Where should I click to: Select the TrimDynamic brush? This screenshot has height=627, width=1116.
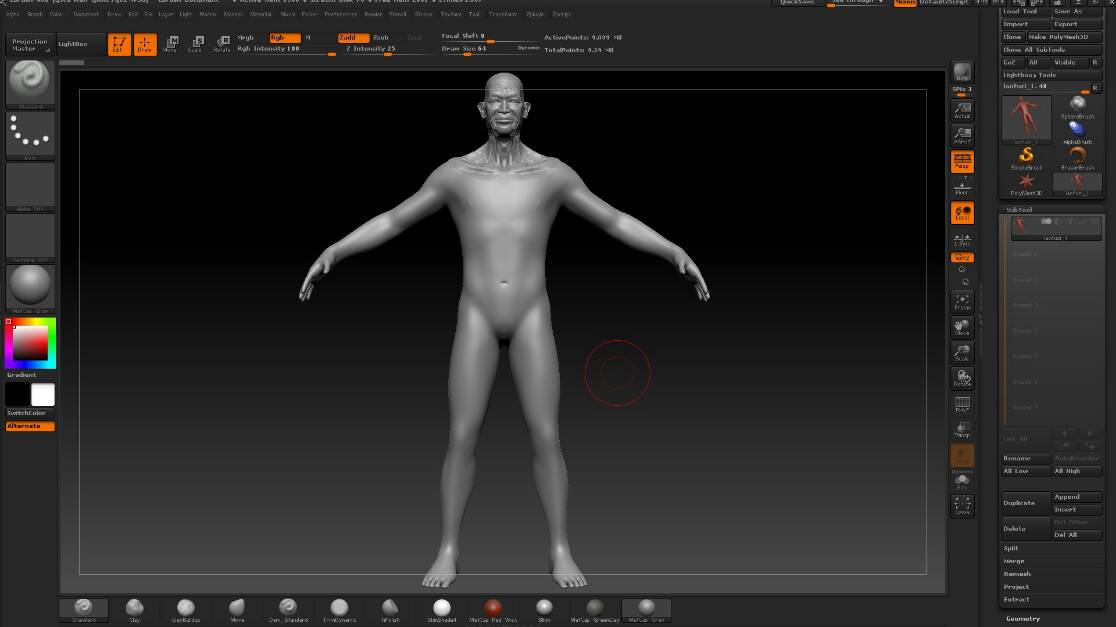[x=339, y=609]
